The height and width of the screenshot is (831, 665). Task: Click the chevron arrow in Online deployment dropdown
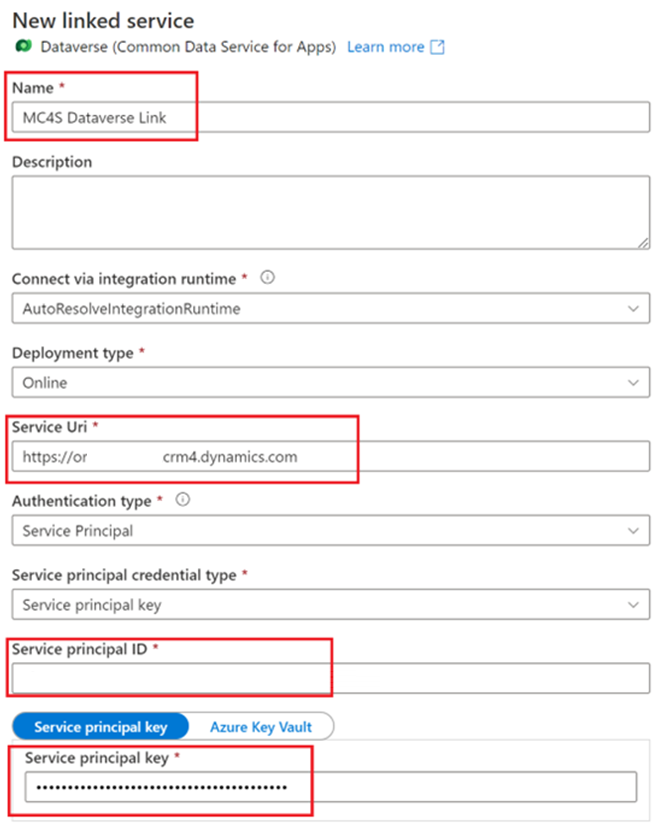pyautogui.click(x=633, y=383)
